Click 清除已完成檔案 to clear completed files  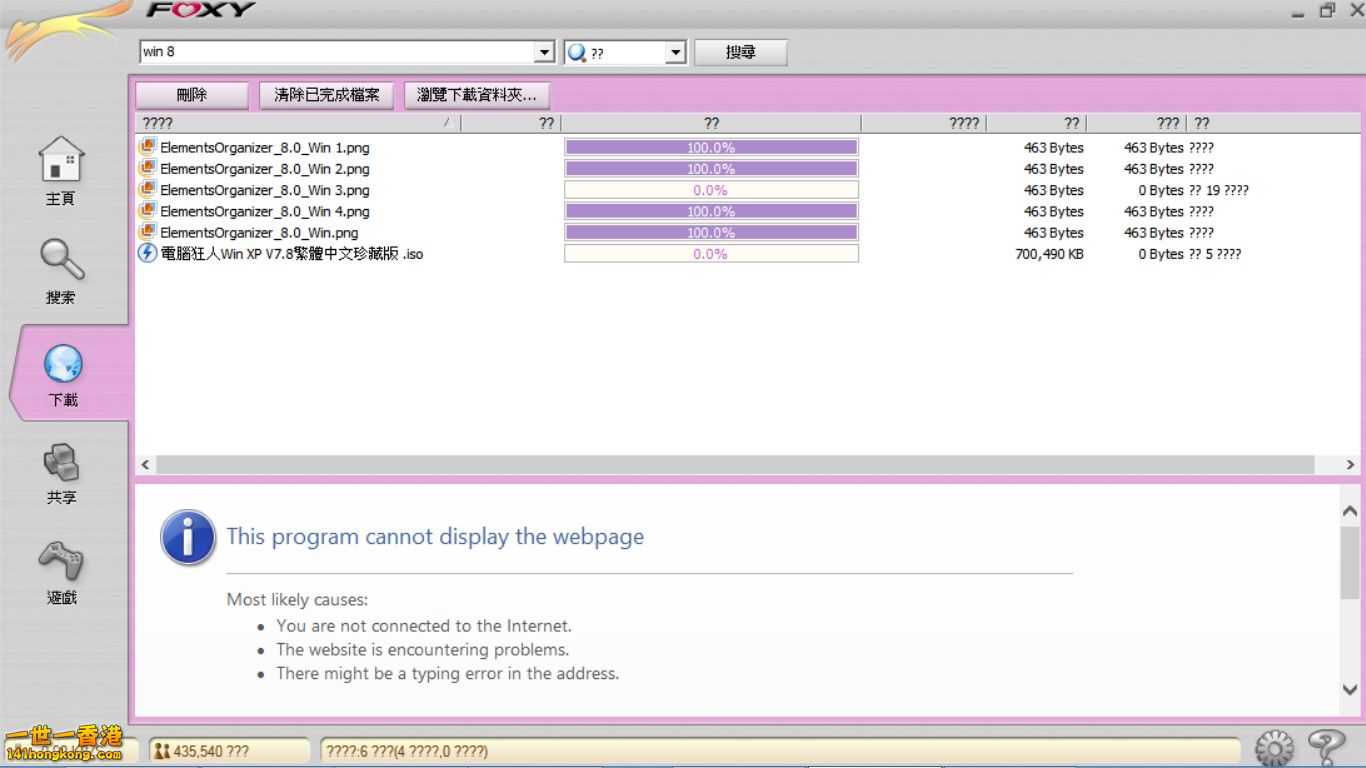click(x=327, y=95)
